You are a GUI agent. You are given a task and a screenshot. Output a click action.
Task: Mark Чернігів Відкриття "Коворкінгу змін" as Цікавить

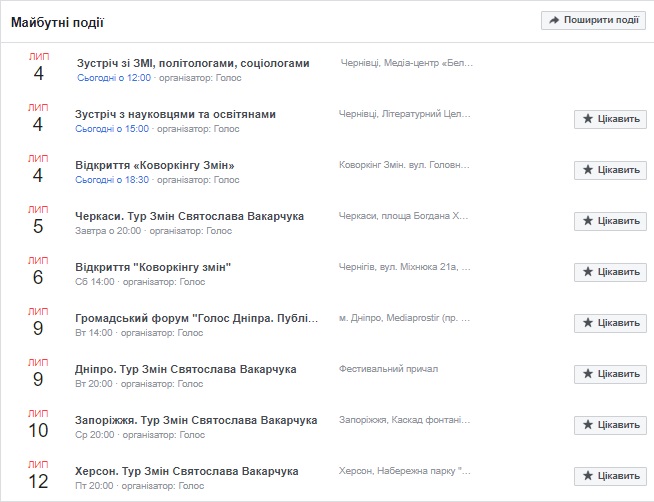coord(610,272)
